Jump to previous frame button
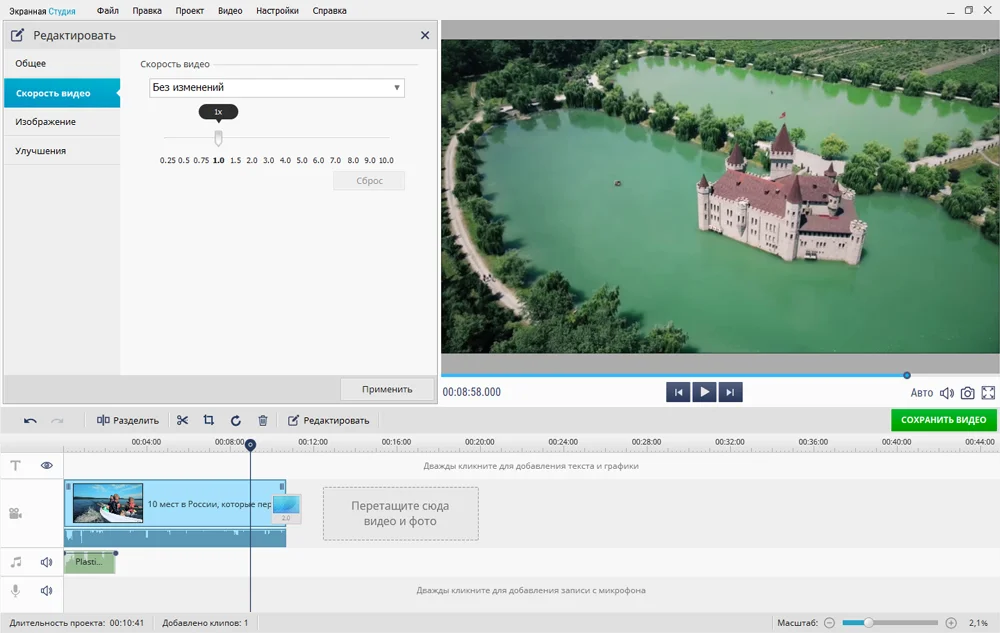Image resolution: width=1000 pixels, height=633 pixels. (x=678, y=392)
